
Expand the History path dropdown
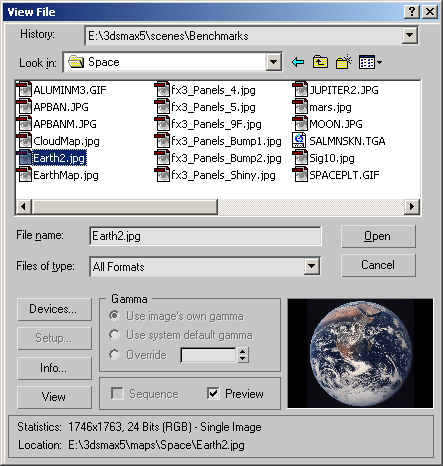coord(409,35)
